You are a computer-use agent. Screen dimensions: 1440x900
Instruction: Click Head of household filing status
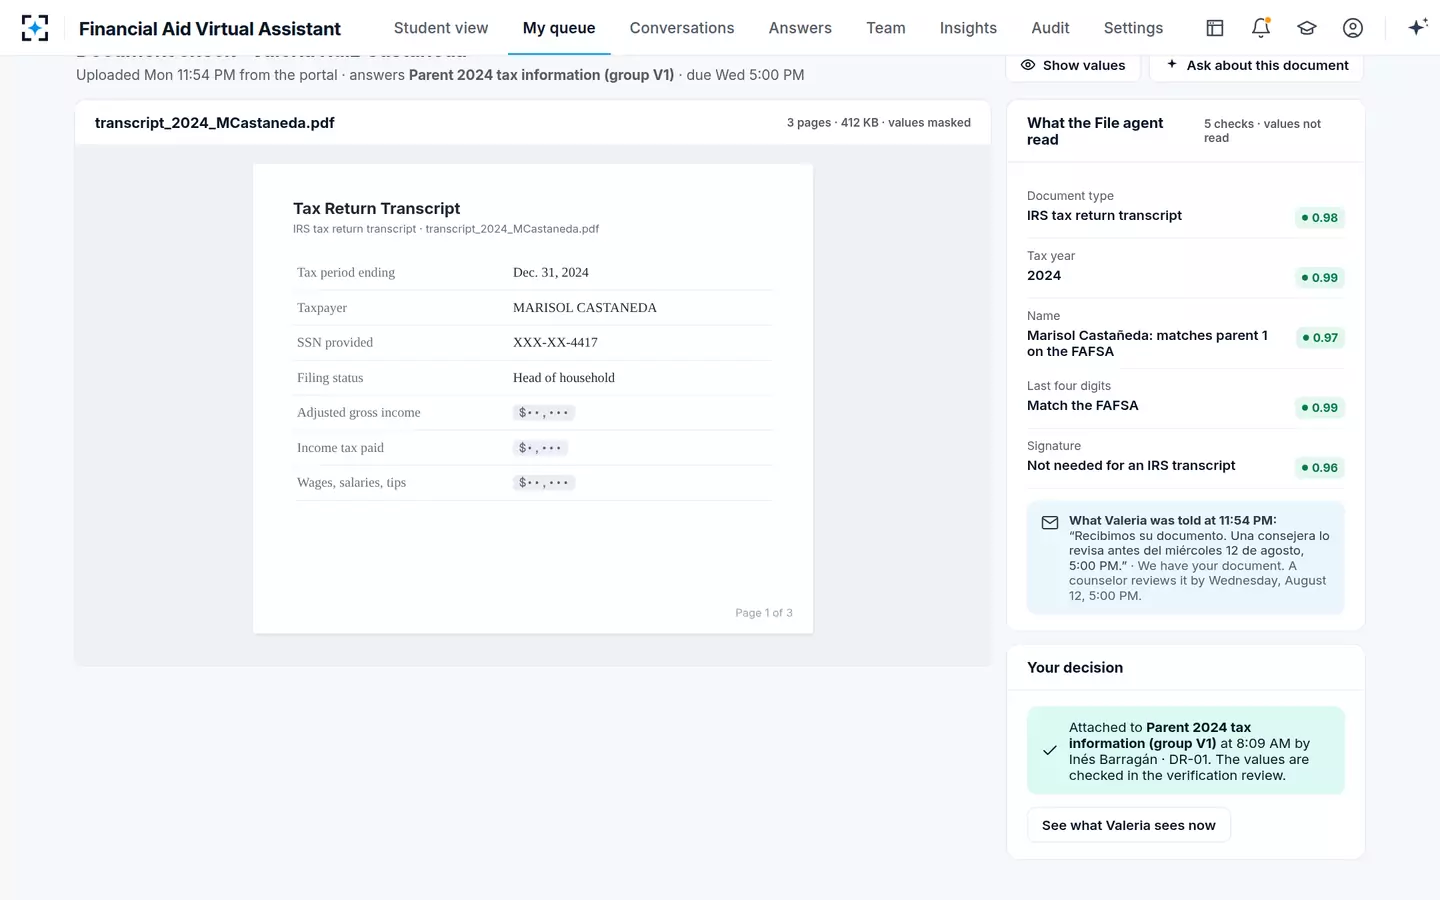(564, 378)
